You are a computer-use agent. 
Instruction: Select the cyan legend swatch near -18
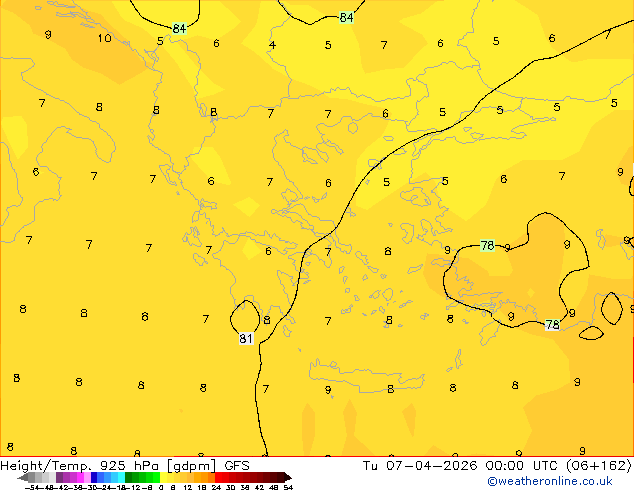[121, 477]
